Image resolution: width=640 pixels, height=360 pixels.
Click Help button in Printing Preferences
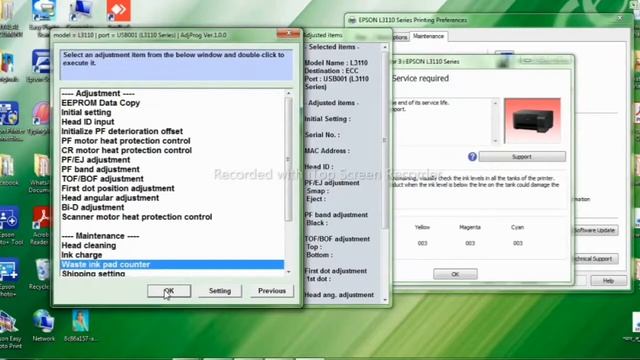[609, 281]
